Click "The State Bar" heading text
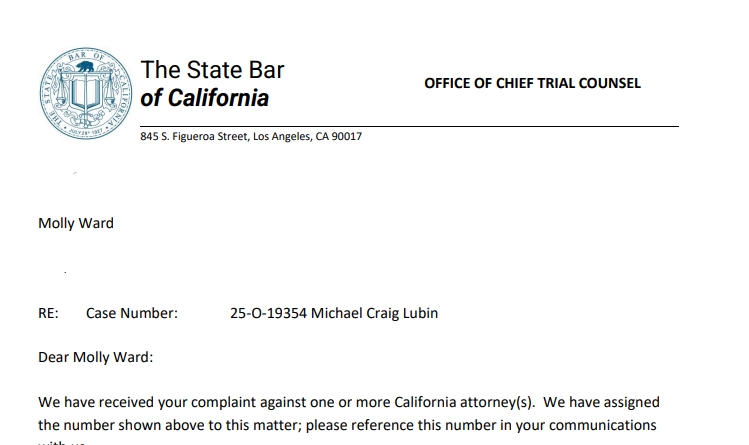This screenshot has height=445, width=749. click(x=212, y=70)
